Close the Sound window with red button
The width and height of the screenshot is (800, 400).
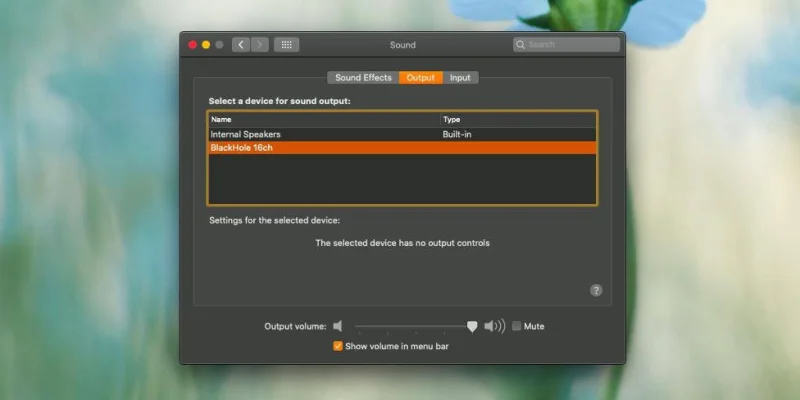click(192, 45)
